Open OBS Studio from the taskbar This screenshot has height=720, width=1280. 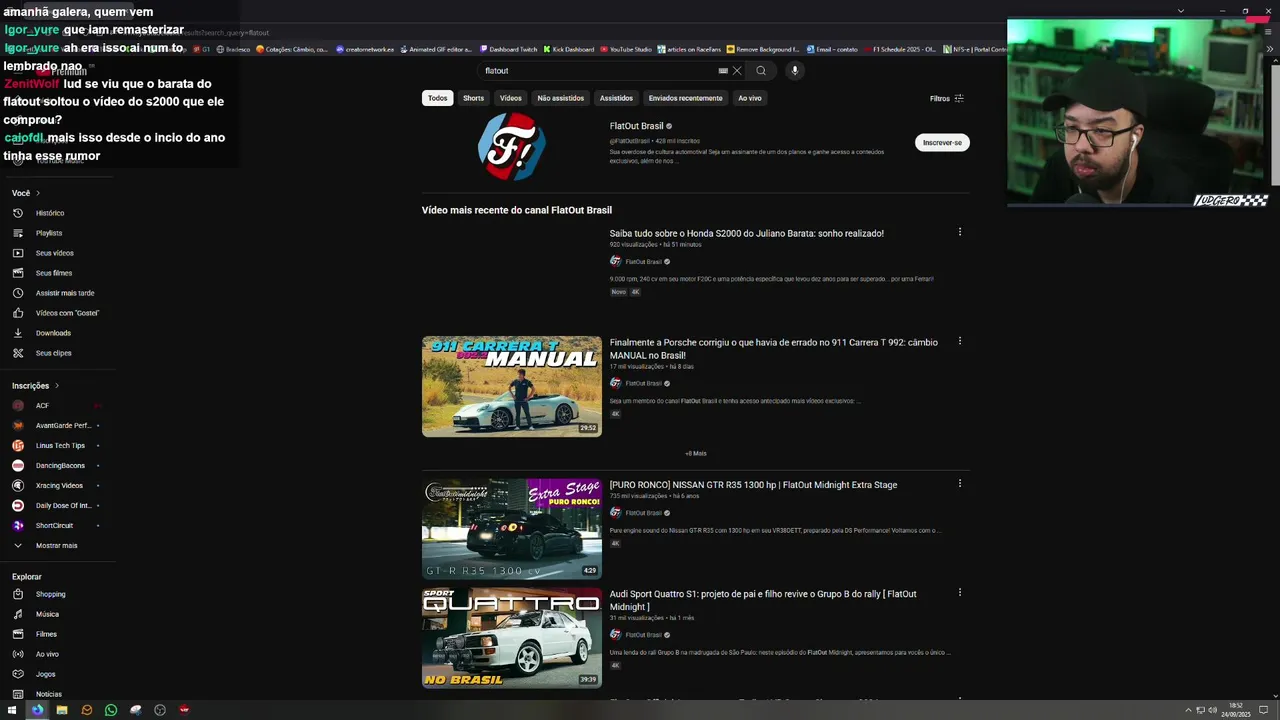(x=160, y=710)
